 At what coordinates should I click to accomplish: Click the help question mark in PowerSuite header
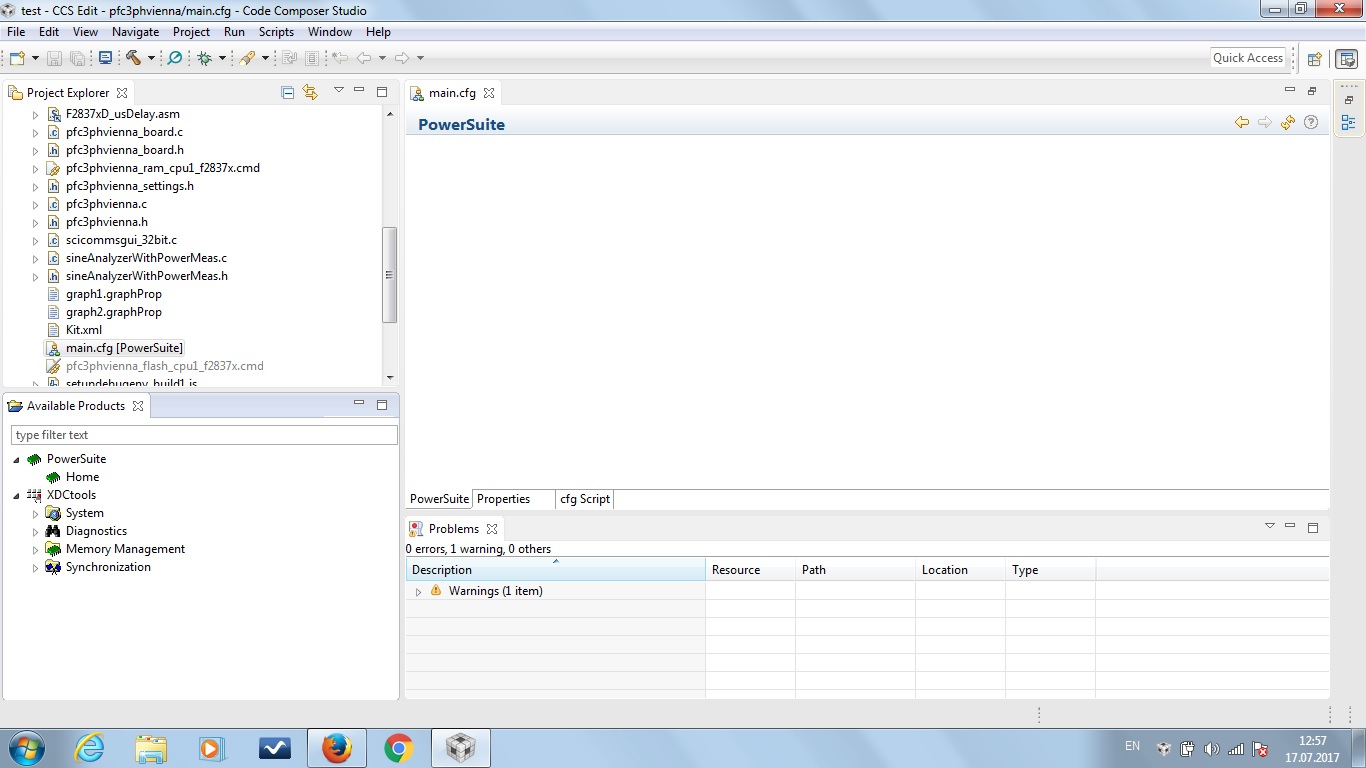[1311, 122]
